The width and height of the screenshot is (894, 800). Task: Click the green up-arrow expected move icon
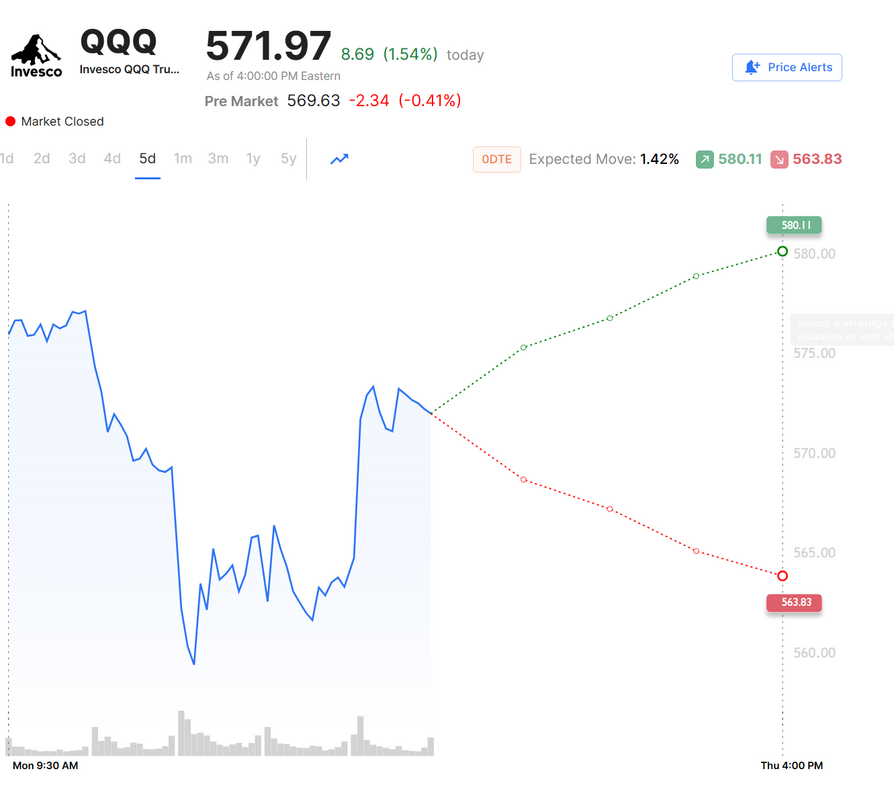[x=705, y=159]
